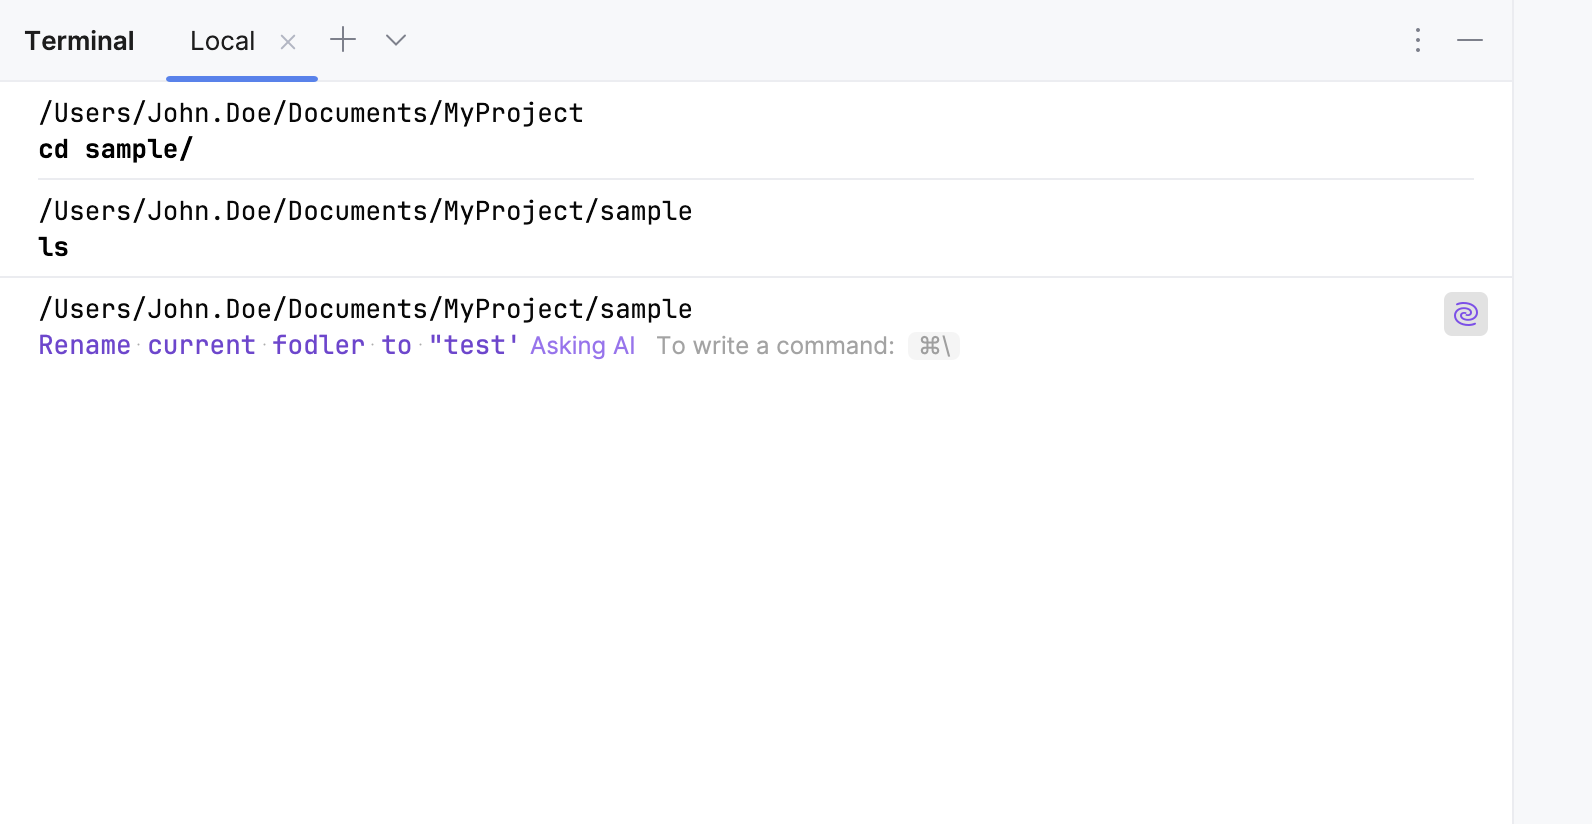Close the Local terminal tab
This screenshot has width=1592, height=824.
[x=288, y=42]
